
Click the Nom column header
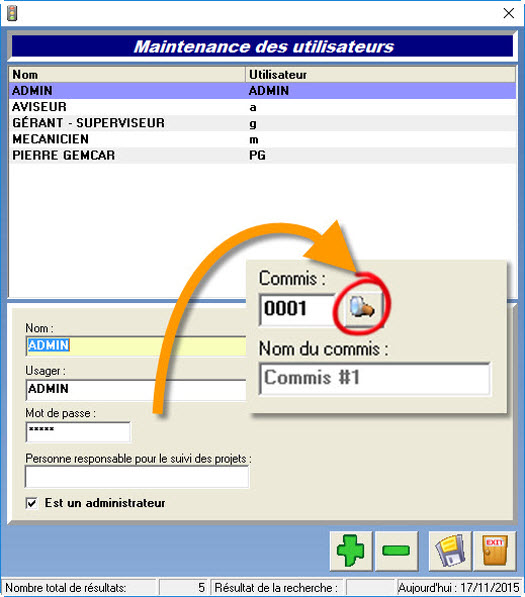click(127, 75)
